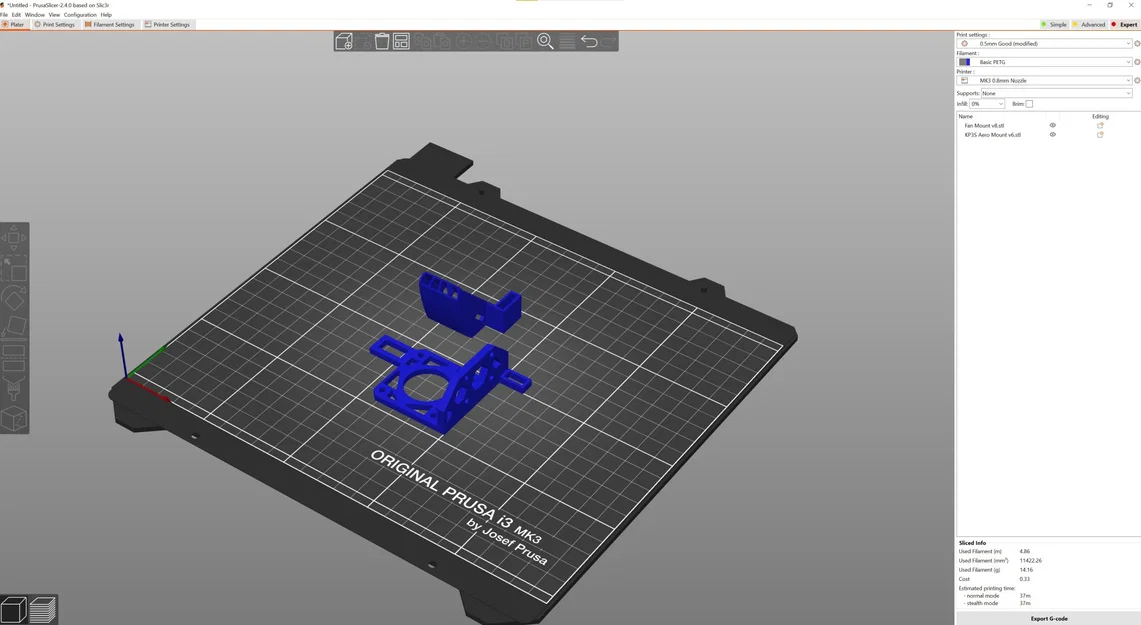The height and width of the screenshot is (625, 1141).
Task: Click the Editing column header
Action: click(1100, 116)
